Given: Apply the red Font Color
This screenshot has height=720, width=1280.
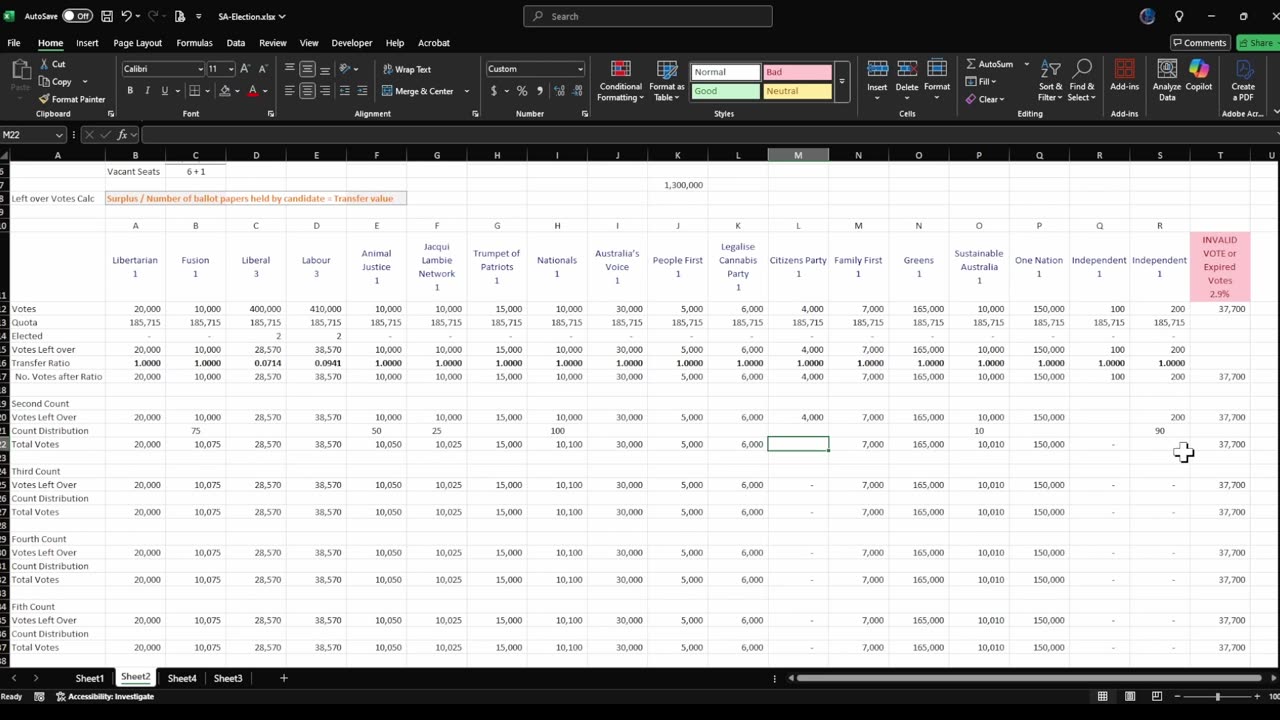Looking at the screenshot, I should [252, 91].
